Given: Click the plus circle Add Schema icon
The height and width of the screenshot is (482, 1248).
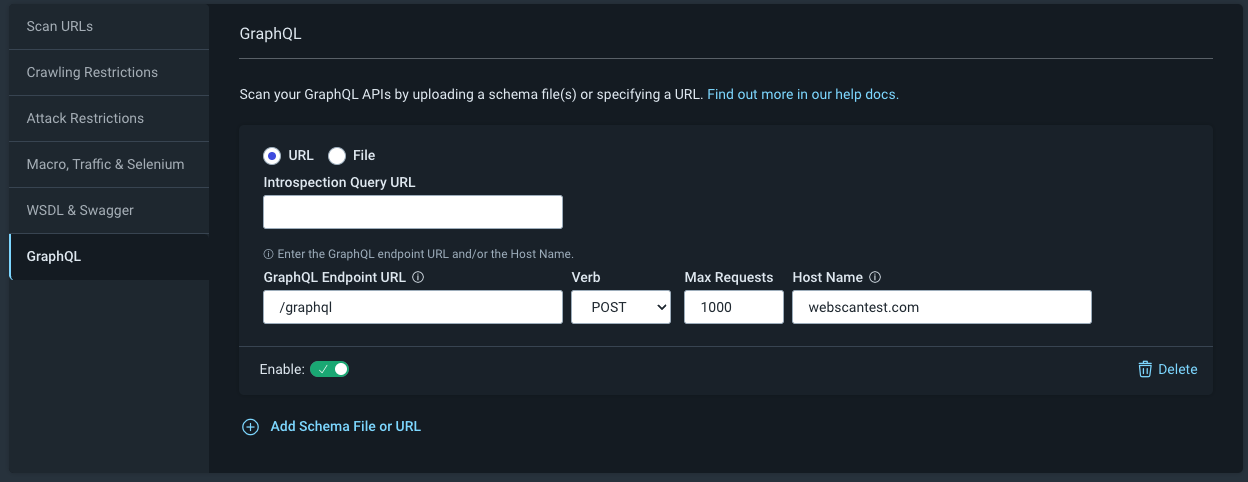Looking at the screenshot, I should click(x=250, y=427).
